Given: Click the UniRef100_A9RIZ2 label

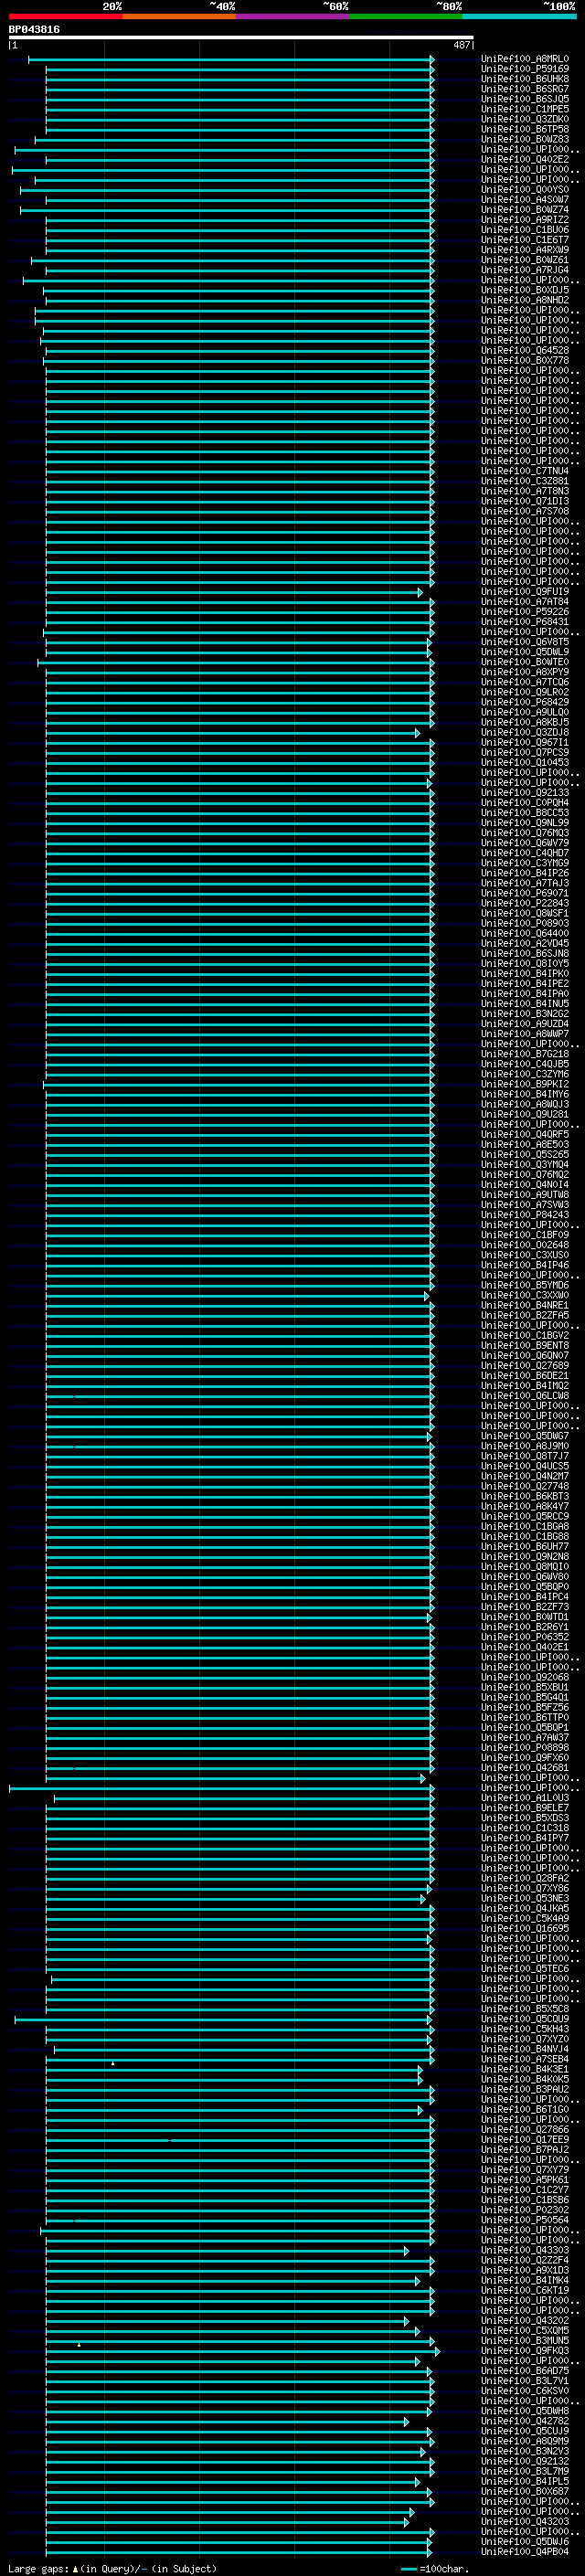Looking at the screenshot, I should [x=524, y=220].
